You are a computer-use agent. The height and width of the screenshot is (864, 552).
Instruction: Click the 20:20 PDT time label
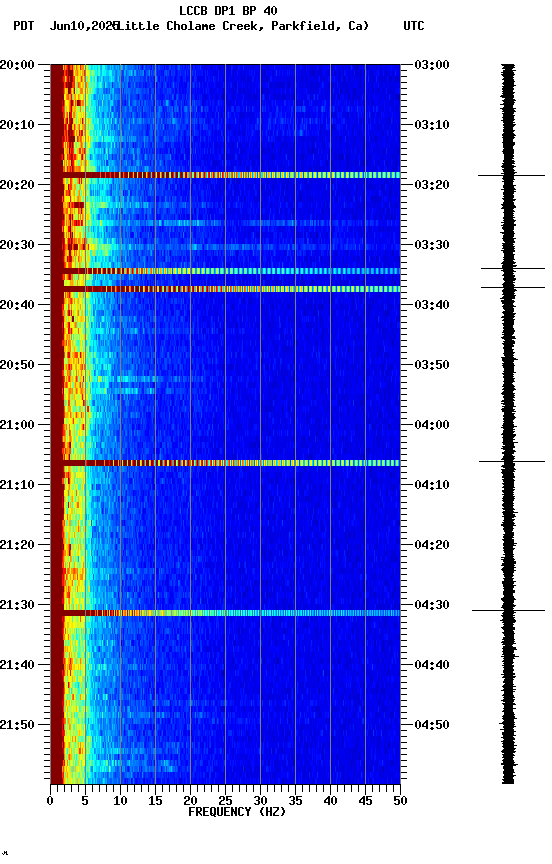pos(17,185)
